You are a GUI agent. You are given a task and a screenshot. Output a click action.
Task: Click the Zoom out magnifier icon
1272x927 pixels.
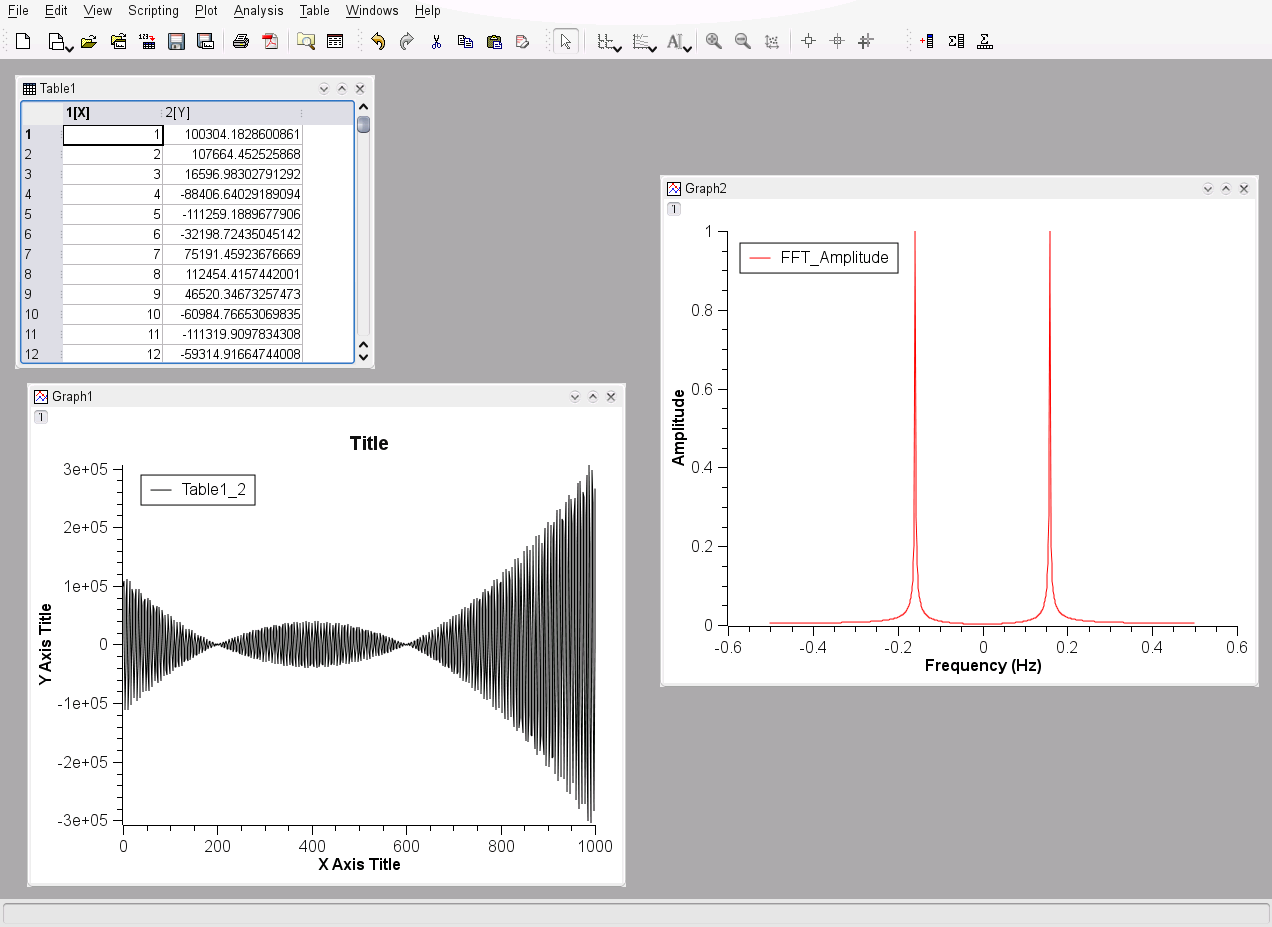(x=742, y=41)
